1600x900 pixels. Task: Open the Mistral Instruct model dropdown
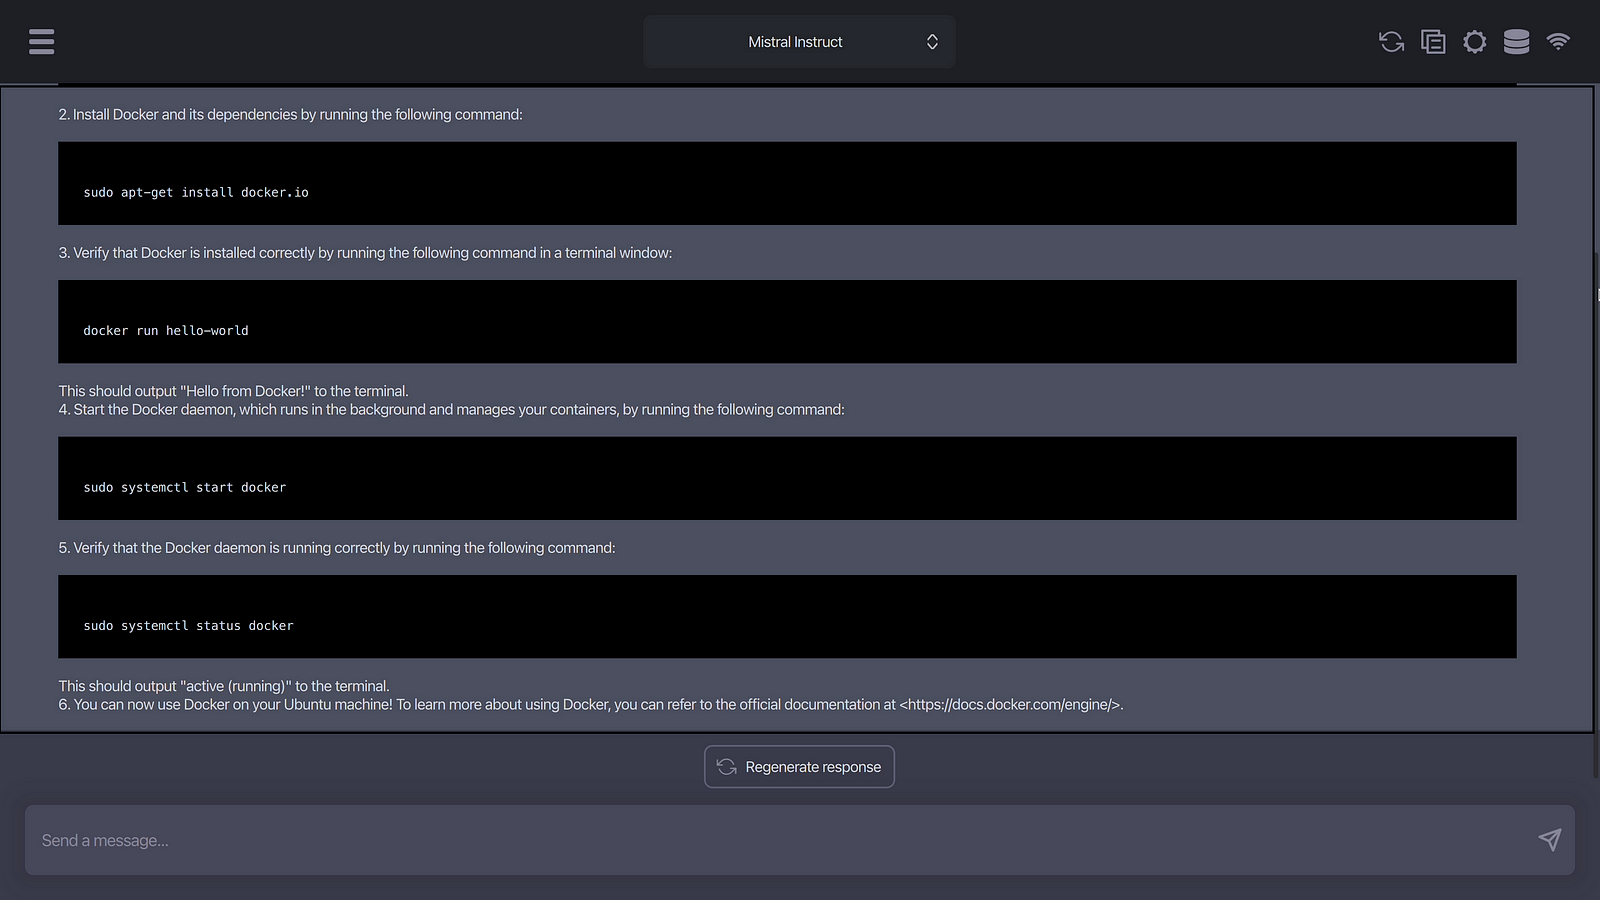point(795,42)
